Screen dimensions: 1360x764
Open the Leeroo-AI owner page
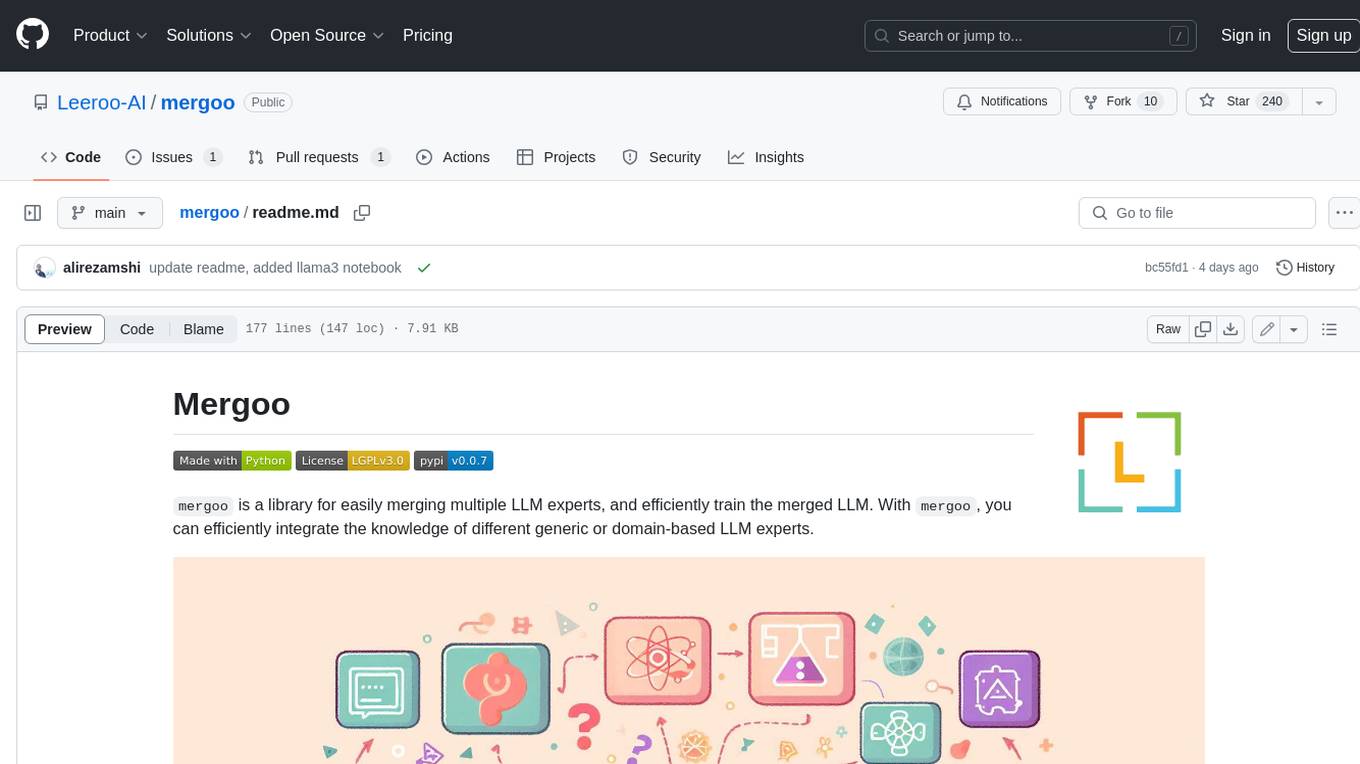pos(101,102)
